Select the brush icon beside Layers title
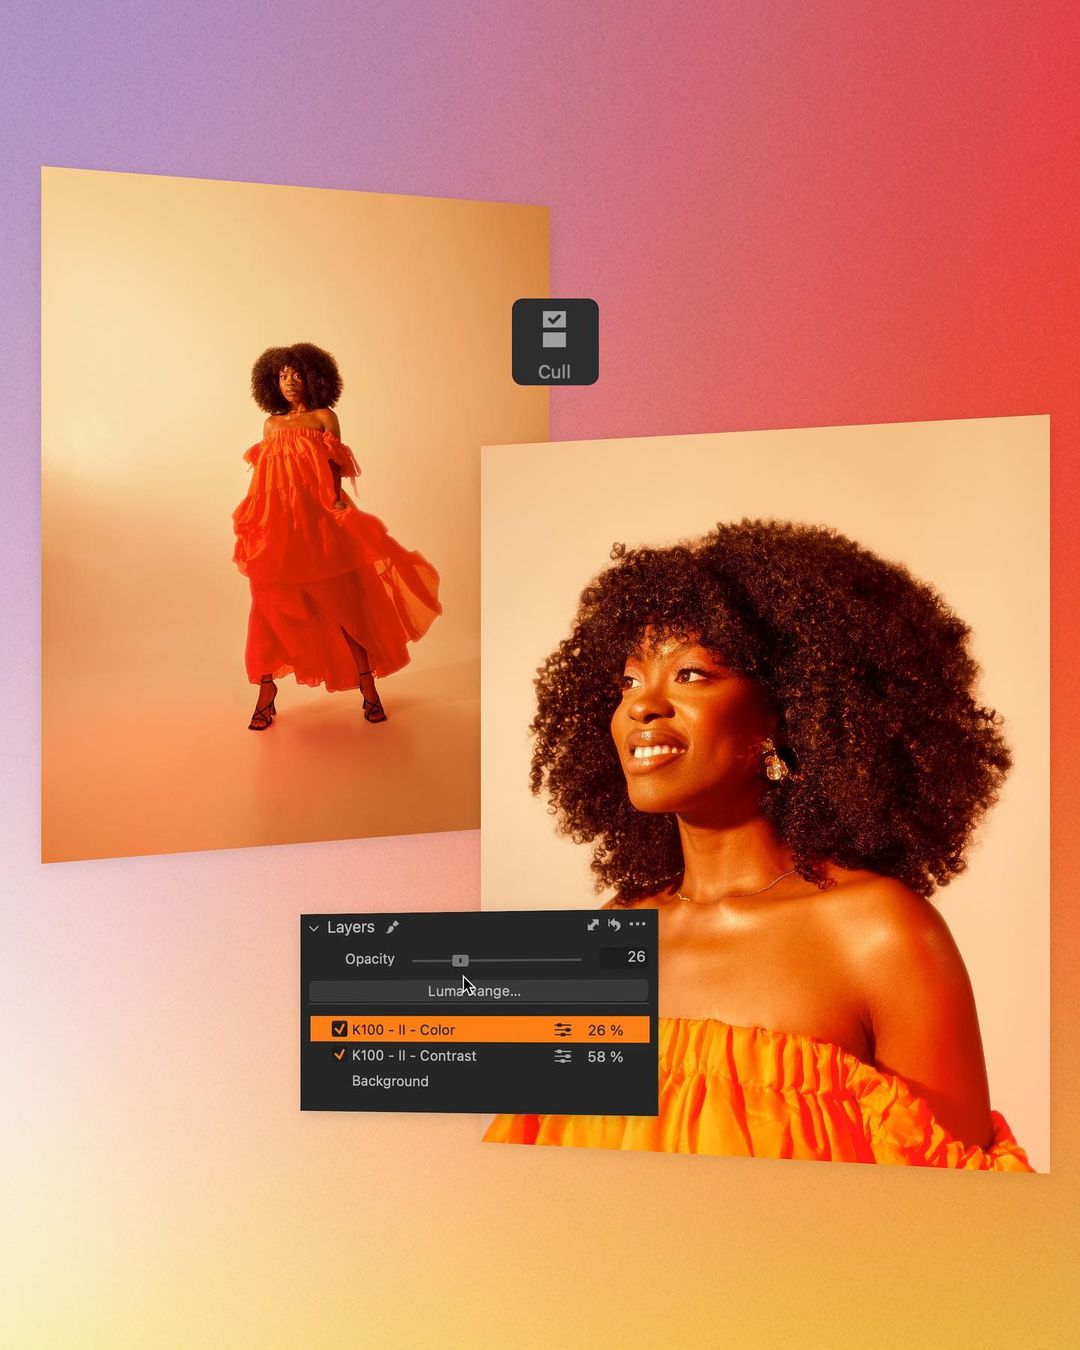The image size is (1080, 1350). click(x=392, y=927)
